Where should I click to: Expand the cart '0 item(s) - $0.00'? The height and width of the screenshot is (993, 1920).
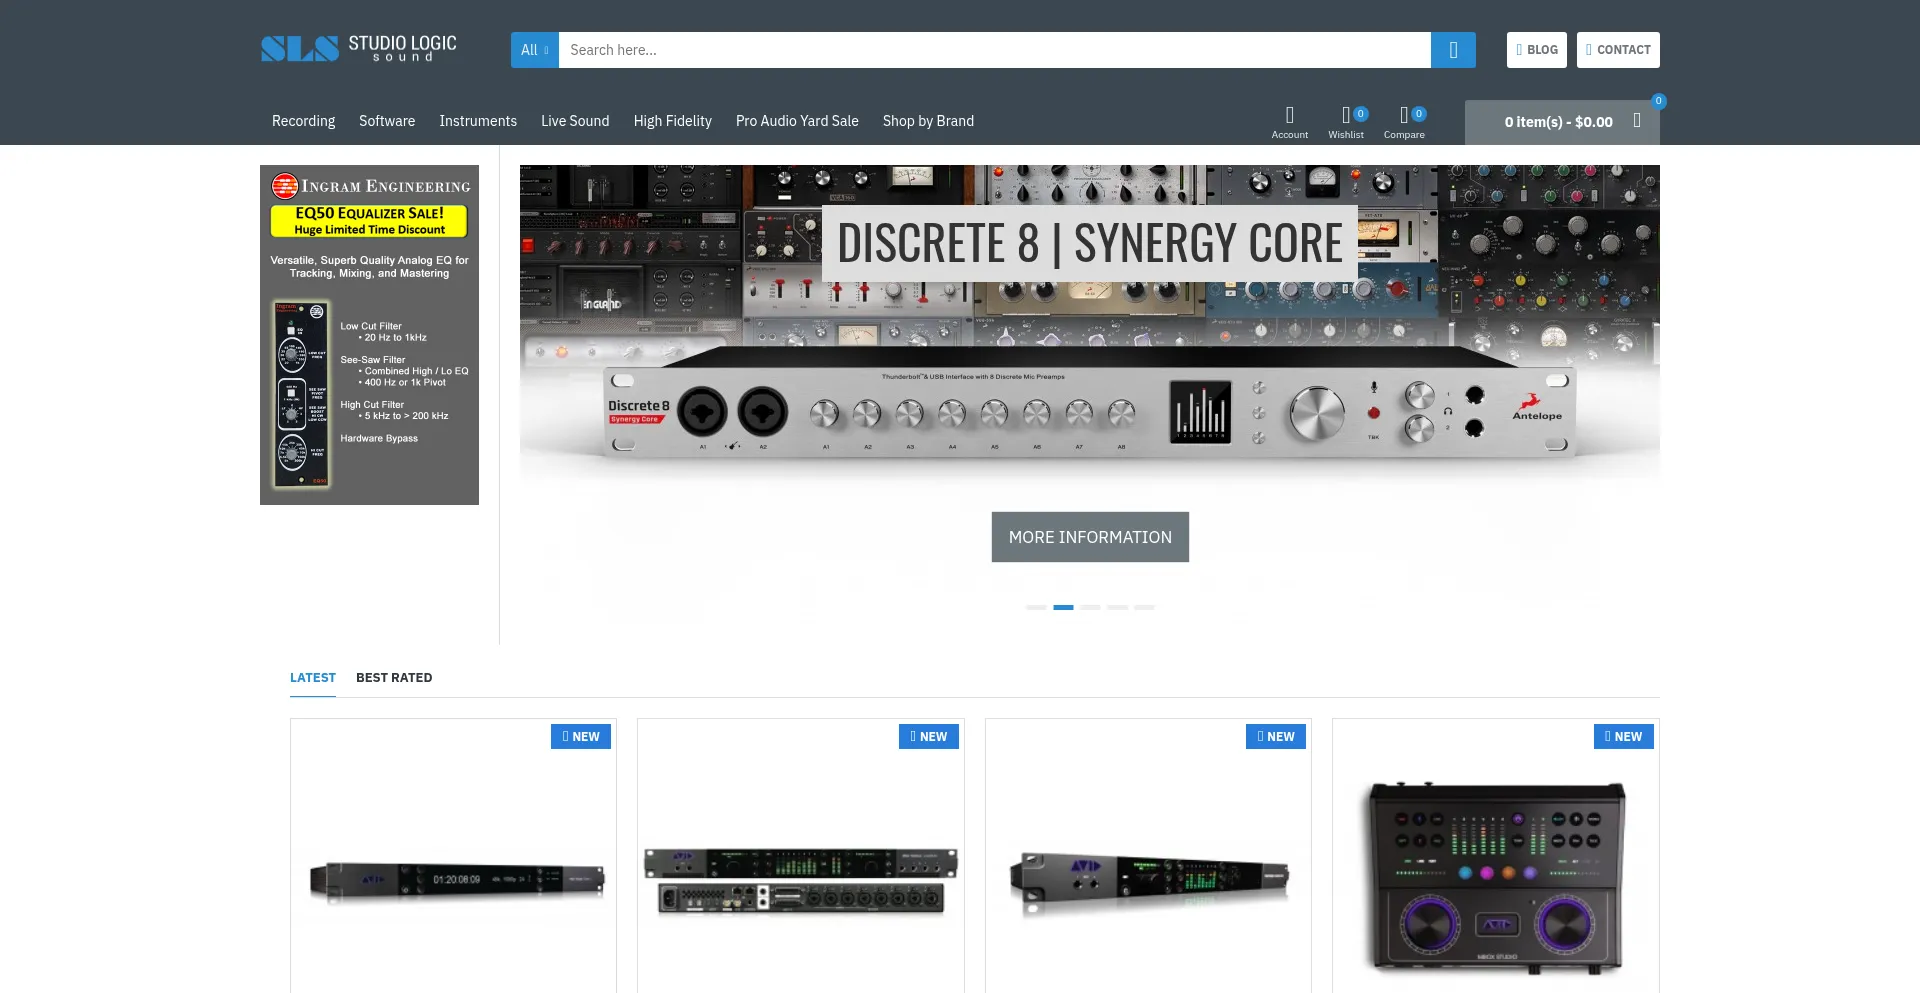pyautogui.click(x=1562, y=122)
